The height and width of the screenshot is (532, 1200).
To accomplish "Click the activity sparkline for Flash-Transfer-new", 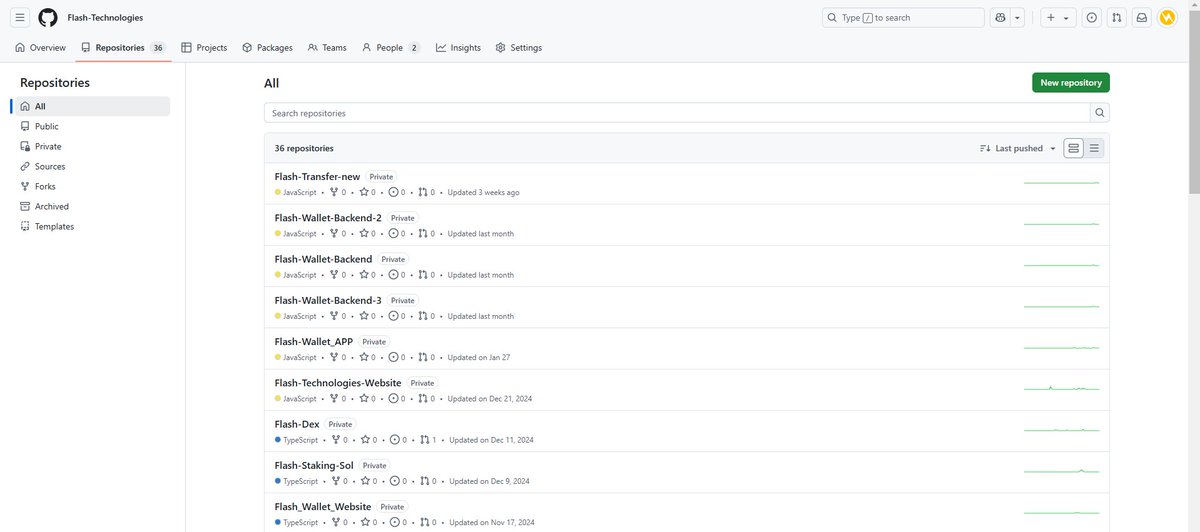I will tap(1061, 182).
